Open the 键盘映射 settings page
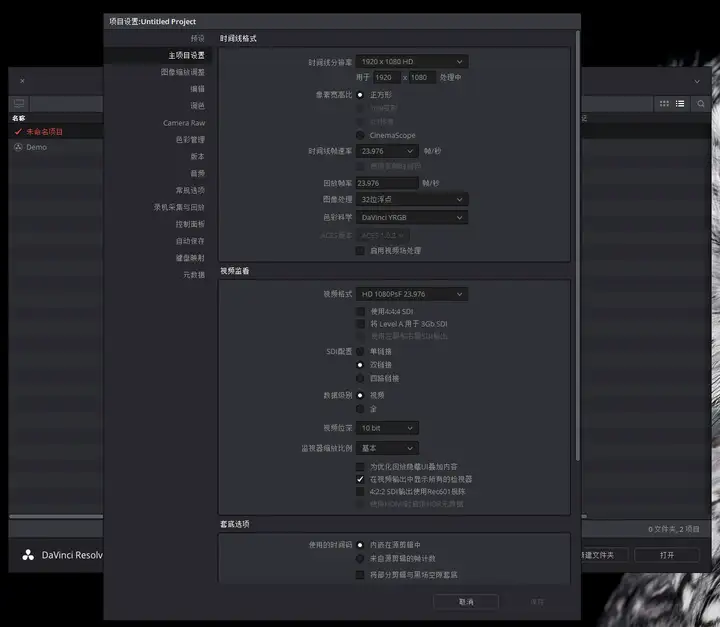This screenshot has width=720, height=627. tap(190, 258)
